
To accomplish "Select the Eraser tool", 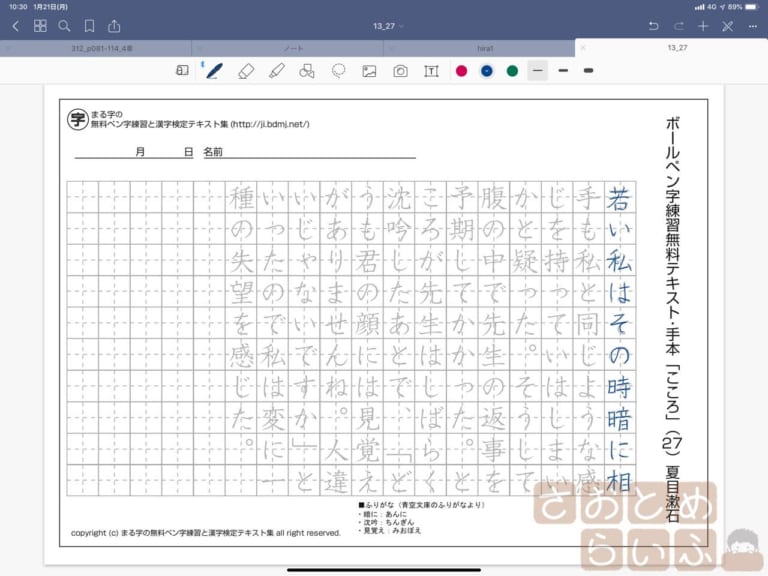I will [x=246, y=71].
